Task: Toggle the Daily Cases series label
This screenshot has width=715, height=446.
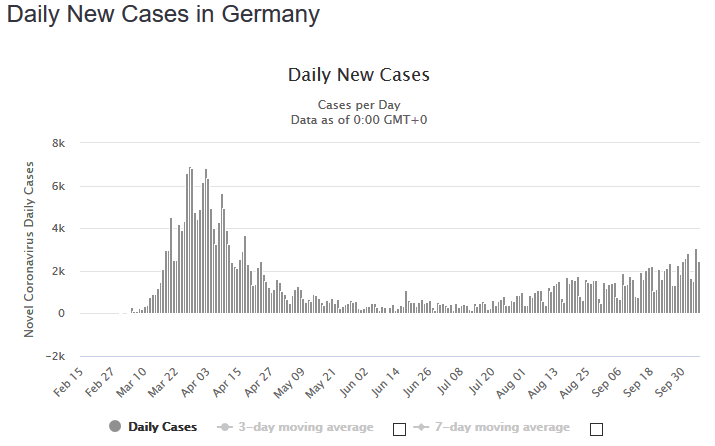Action: coord(162,427)
